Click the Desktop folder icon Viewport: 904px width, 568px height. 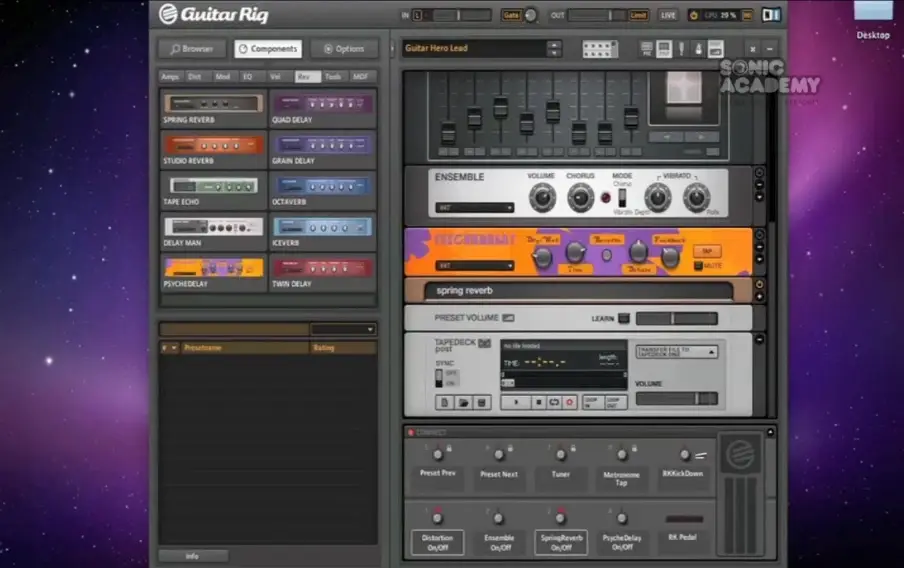coord(873,10)
